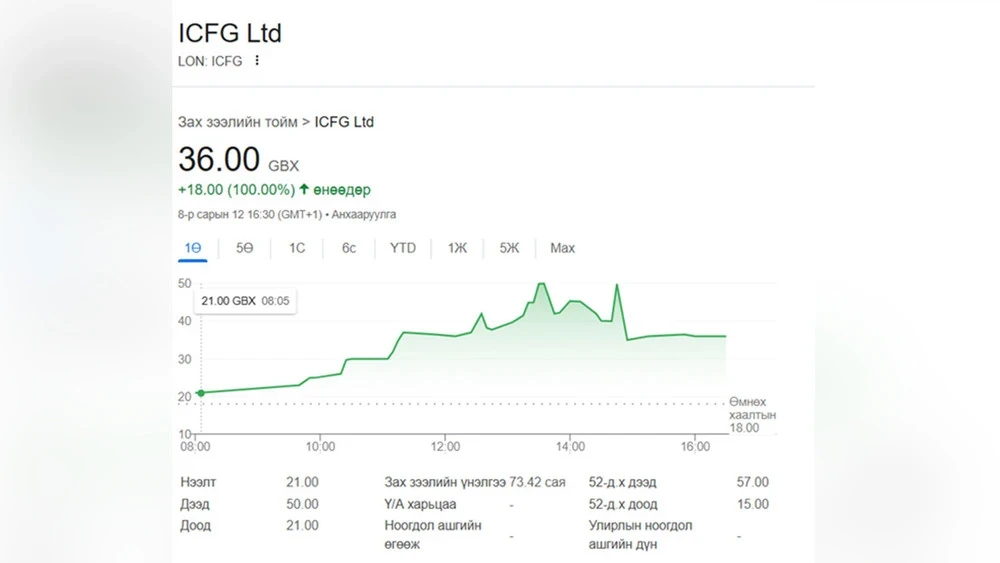Screen dimensions: 1000x563
Task: Click the green up-arrow beside the price change
Action: click(304, 189)
